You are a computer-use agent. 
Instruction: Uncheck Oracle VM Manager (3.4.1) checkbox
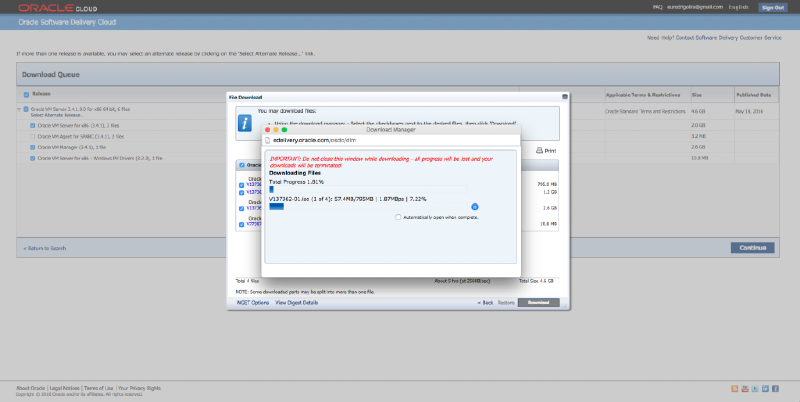click(33, 147)
